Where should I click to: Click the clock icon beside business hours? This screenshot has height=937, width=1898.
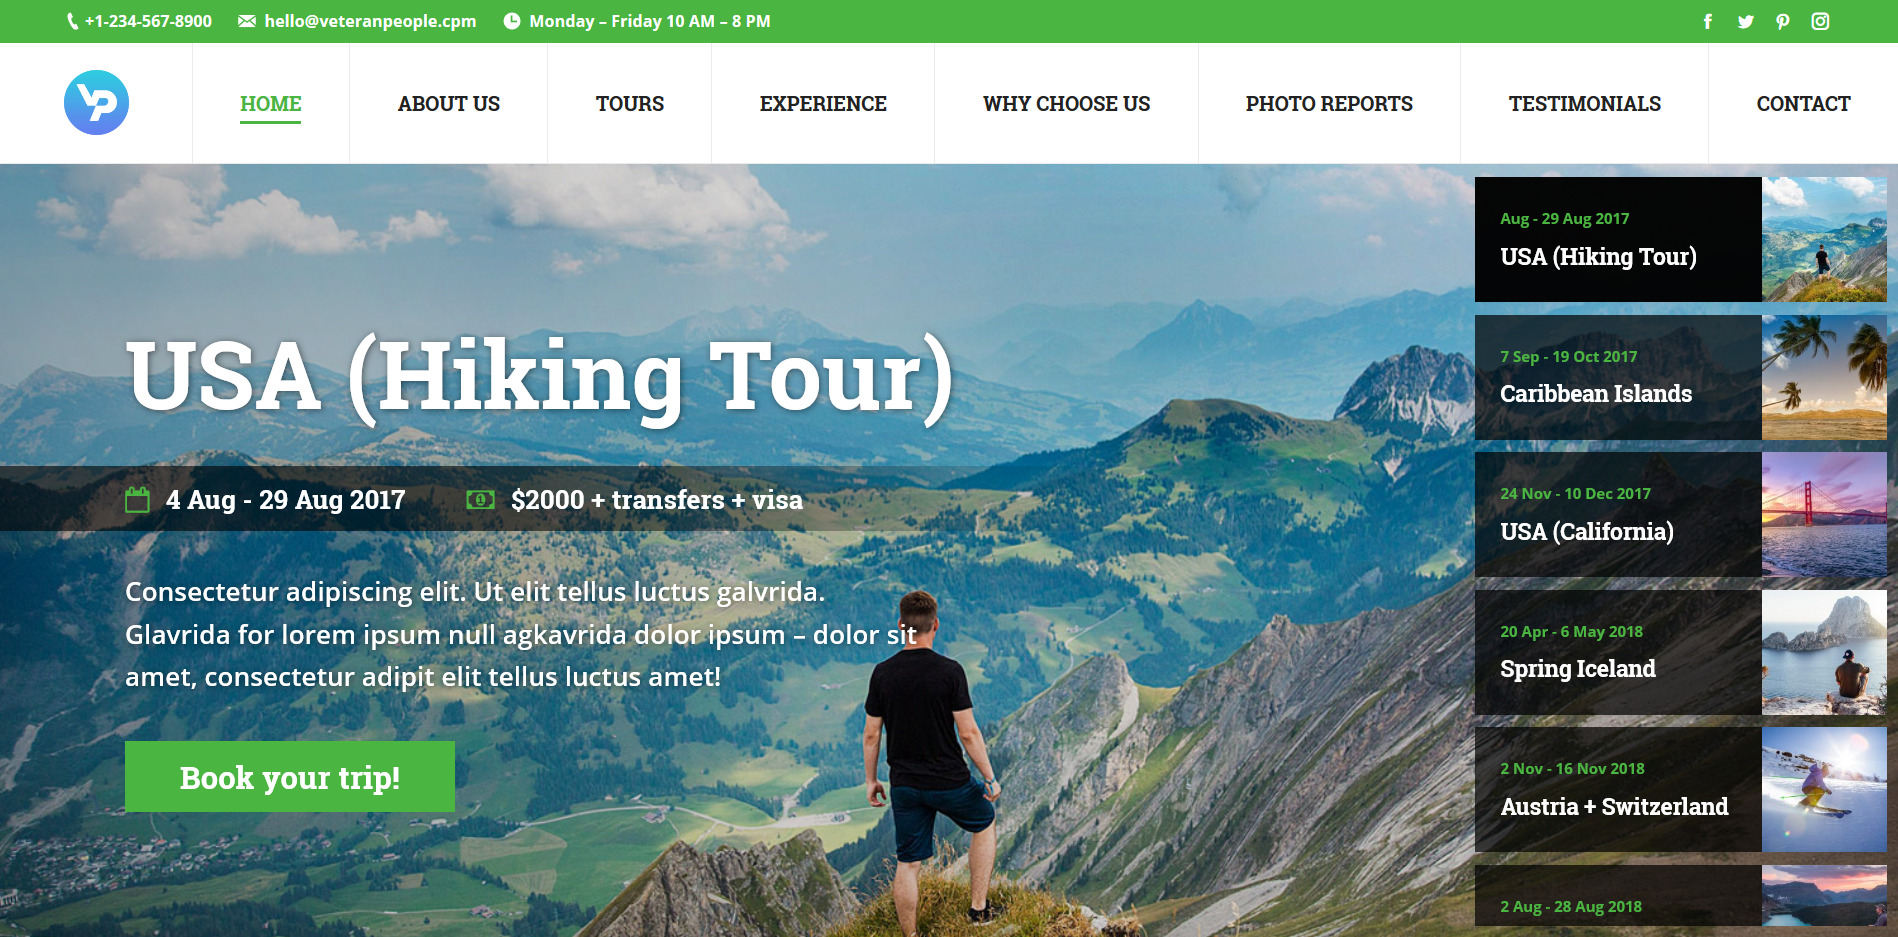(x=512, y=21)
